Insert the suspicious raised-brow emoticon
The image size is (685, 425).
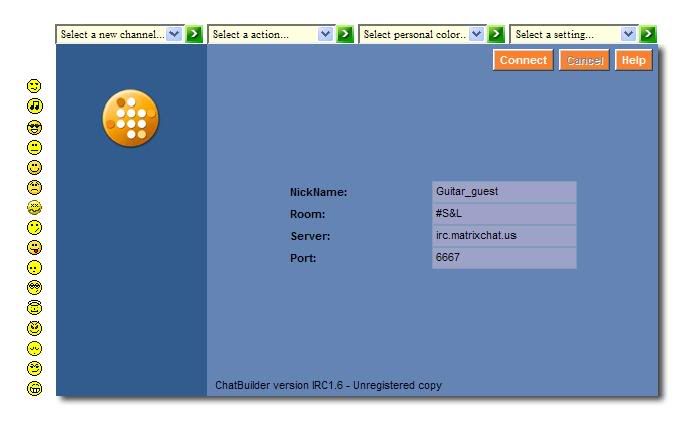35,368
